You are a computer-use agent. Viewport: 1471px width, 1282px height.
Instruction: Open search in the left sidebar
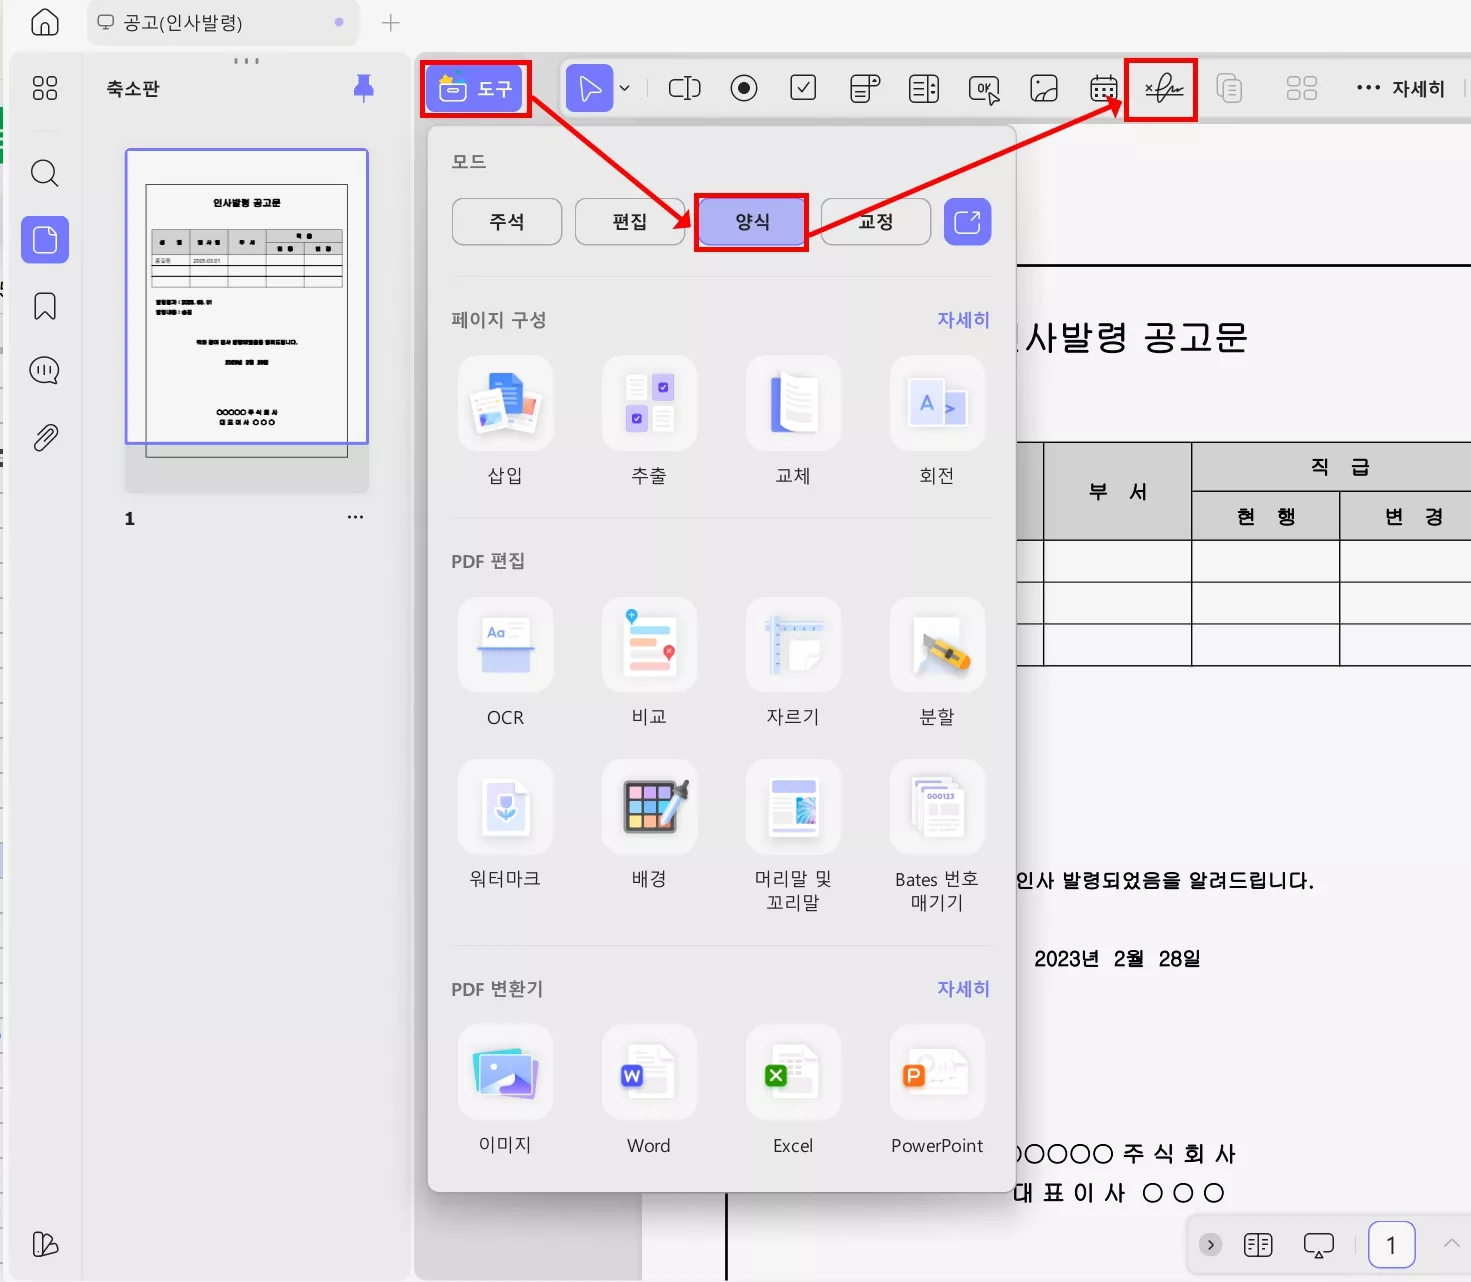44,173
